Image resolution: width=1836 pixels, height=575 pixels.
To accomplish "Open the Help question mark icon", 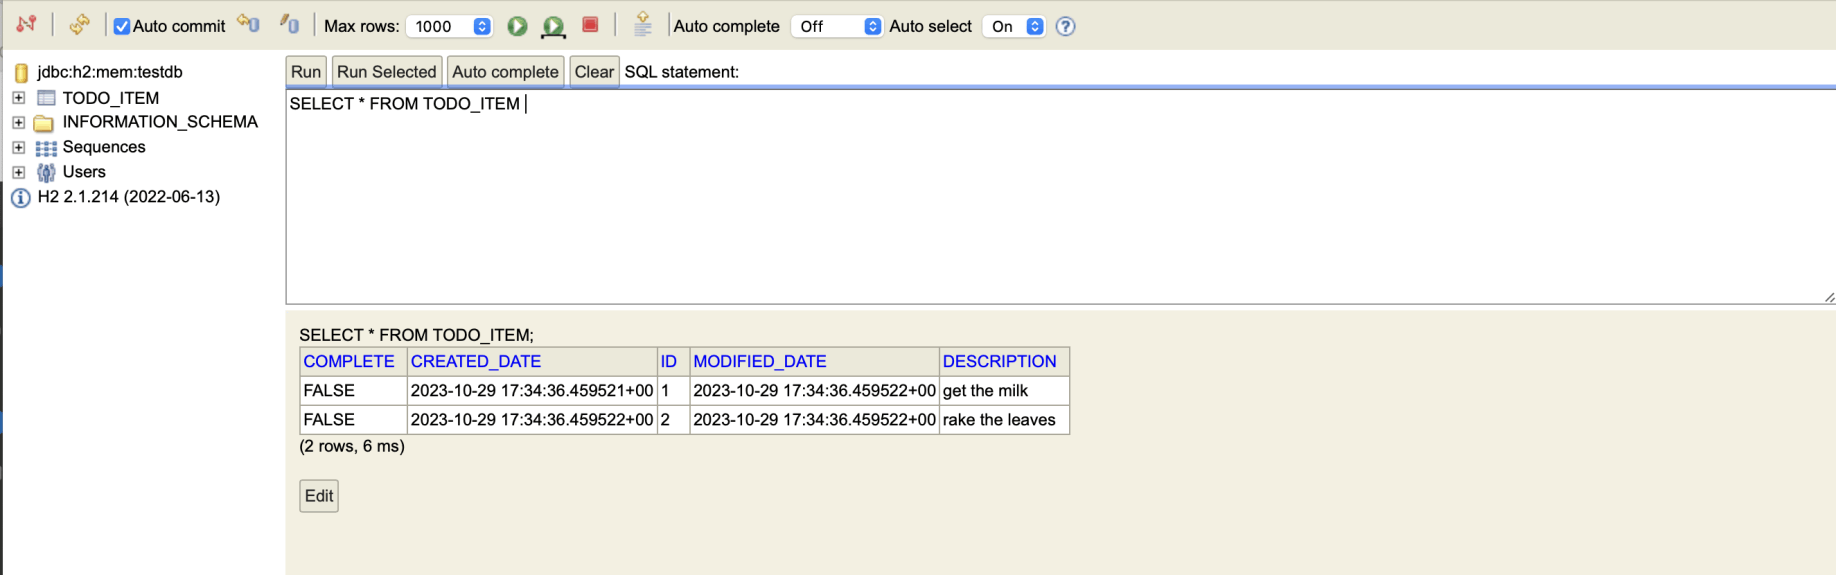I will [1066, 26].
